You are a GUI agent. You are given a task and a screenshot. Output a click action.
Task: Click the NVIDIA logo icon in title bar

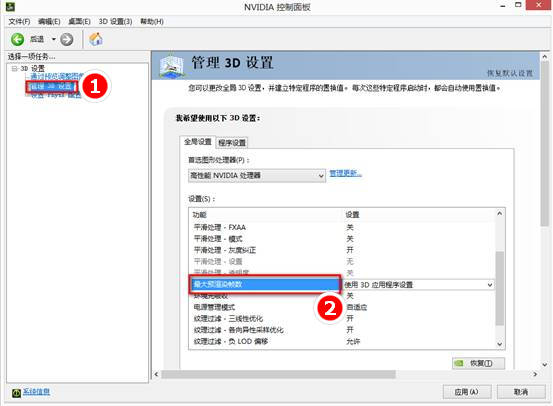pyautogui.click(x=10, y=6)
